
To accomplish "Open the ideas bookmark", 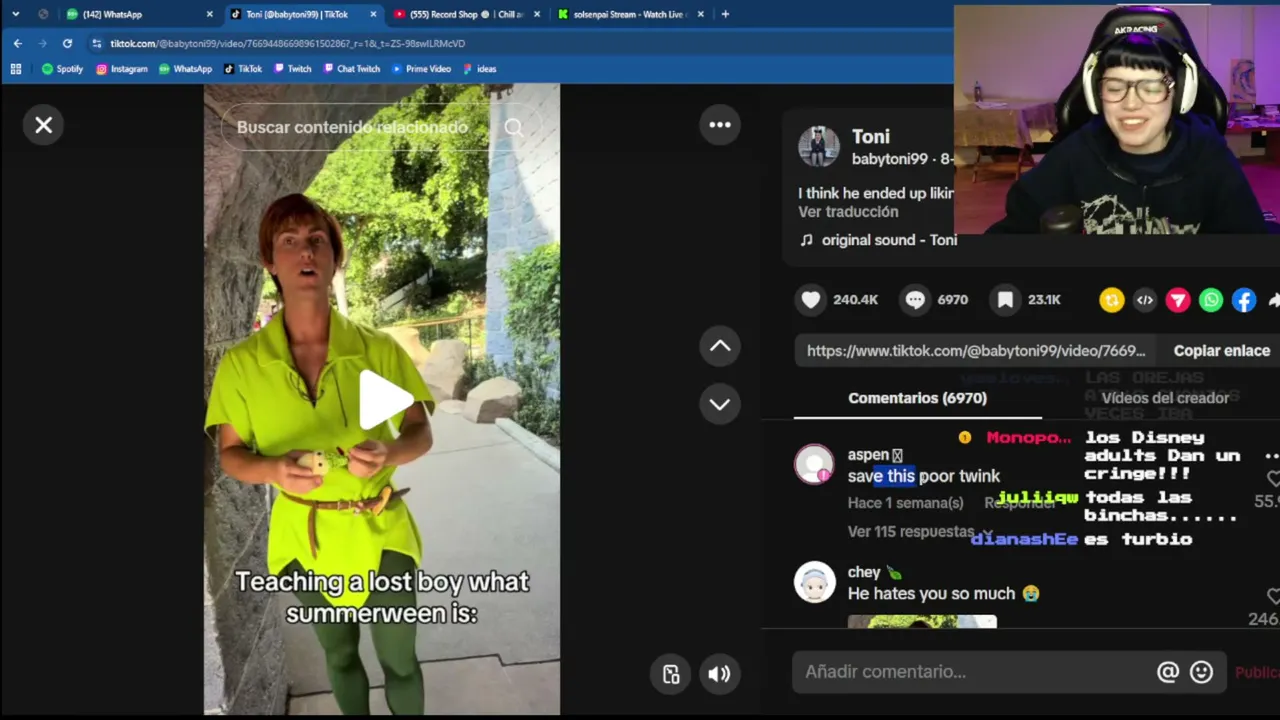I will click(x=480, y=69).
